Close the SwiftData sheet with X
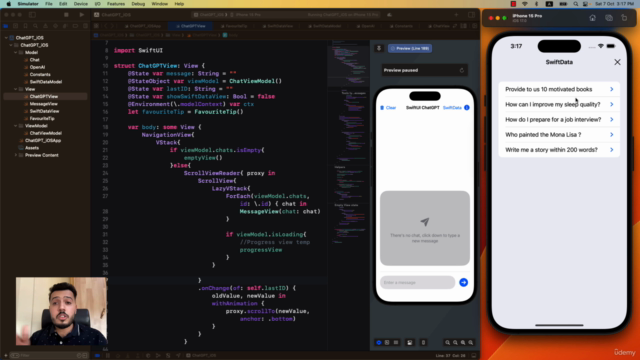Image resolution: width=640 pixels, height=360 pixels. coord(617,62)
